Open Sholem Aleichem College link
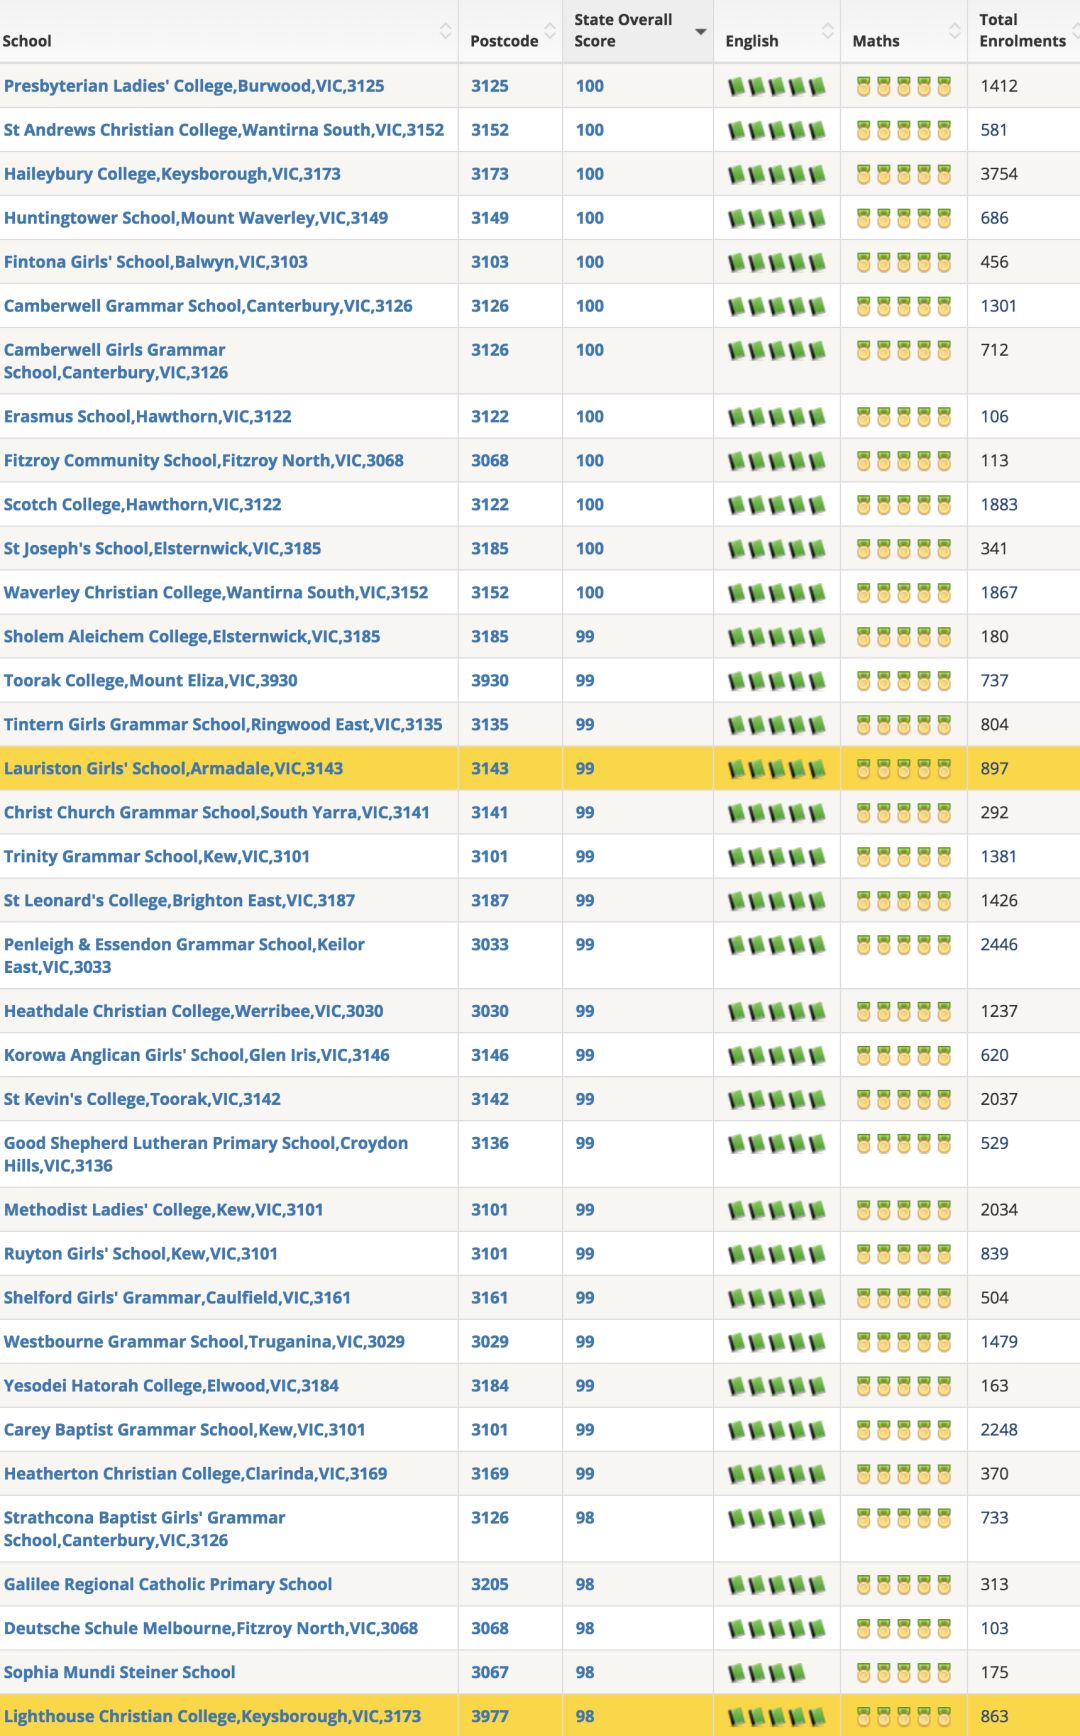Screen dimensions: 1080x1736 192,636
